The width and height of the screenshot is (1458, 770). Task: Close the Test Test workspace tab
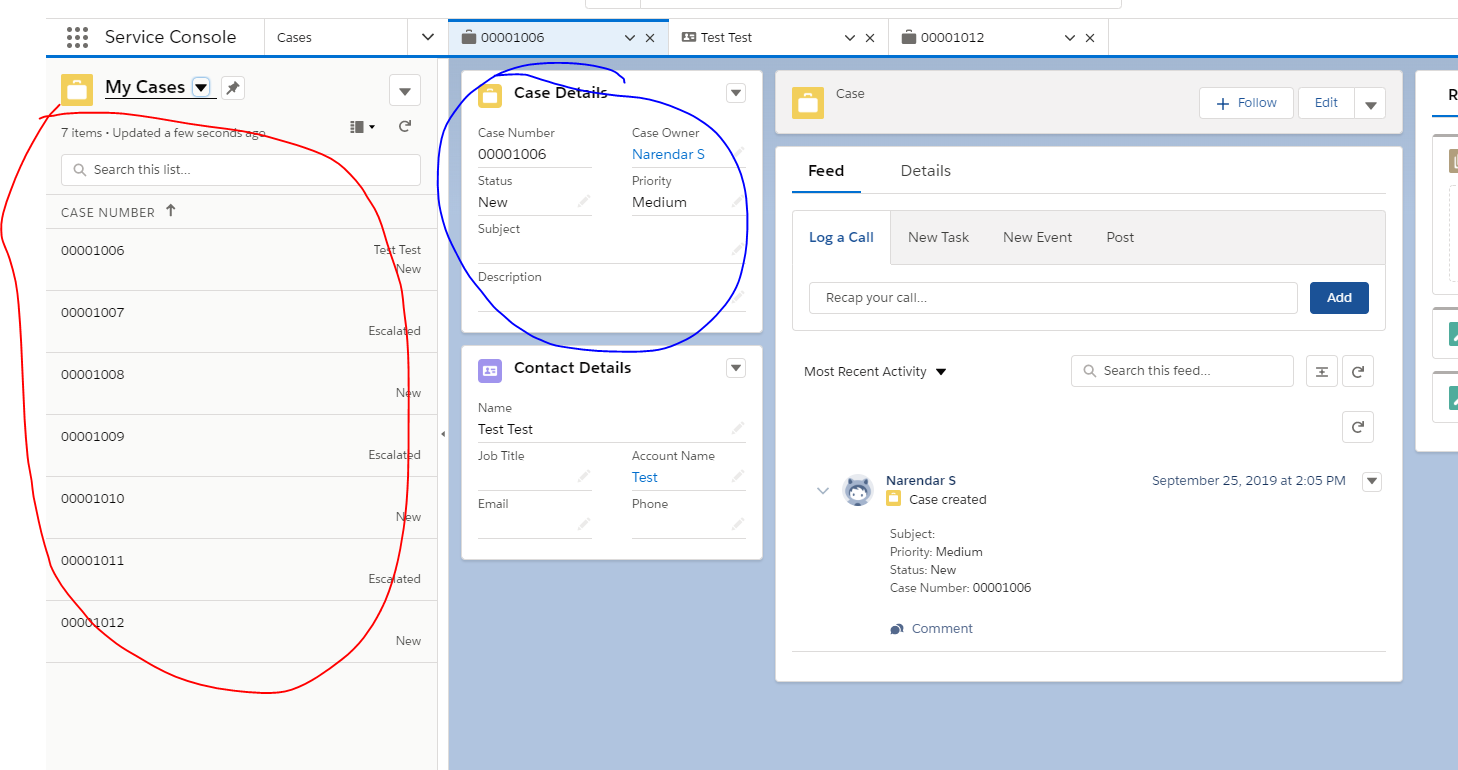870,38
